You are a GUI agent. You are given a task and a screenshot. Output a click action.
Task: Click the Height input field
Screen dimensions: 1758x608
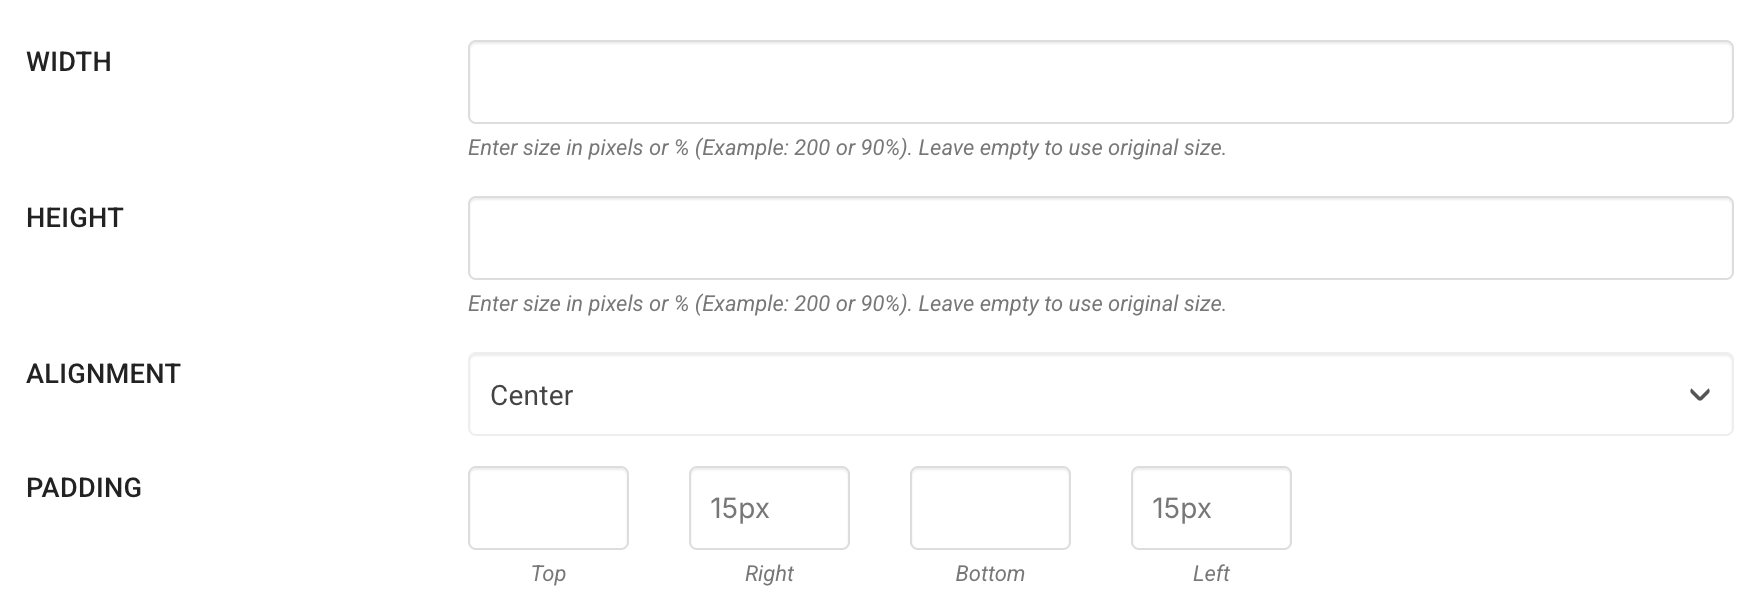[1100, 238]
